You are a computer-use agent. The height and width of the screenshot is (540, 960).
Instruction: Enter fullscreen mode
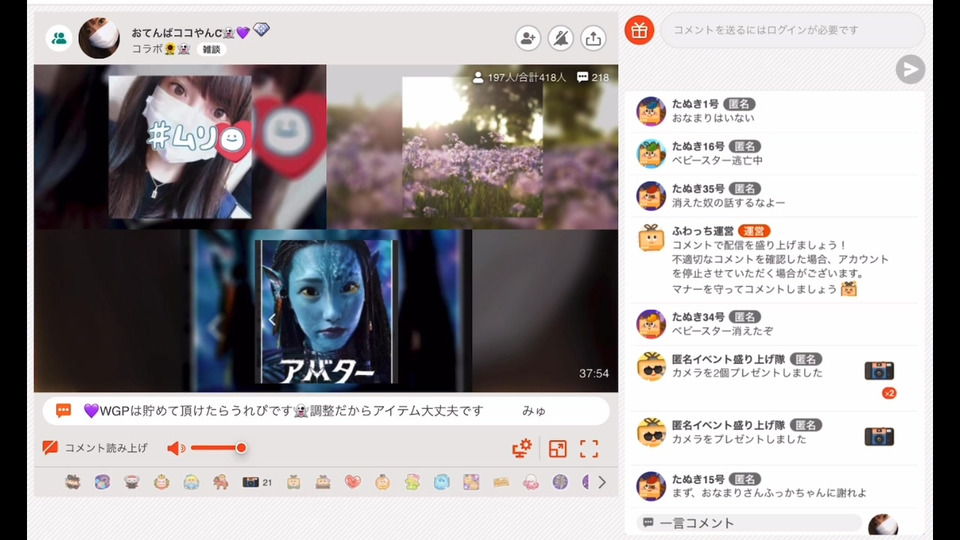pos(589,449)
